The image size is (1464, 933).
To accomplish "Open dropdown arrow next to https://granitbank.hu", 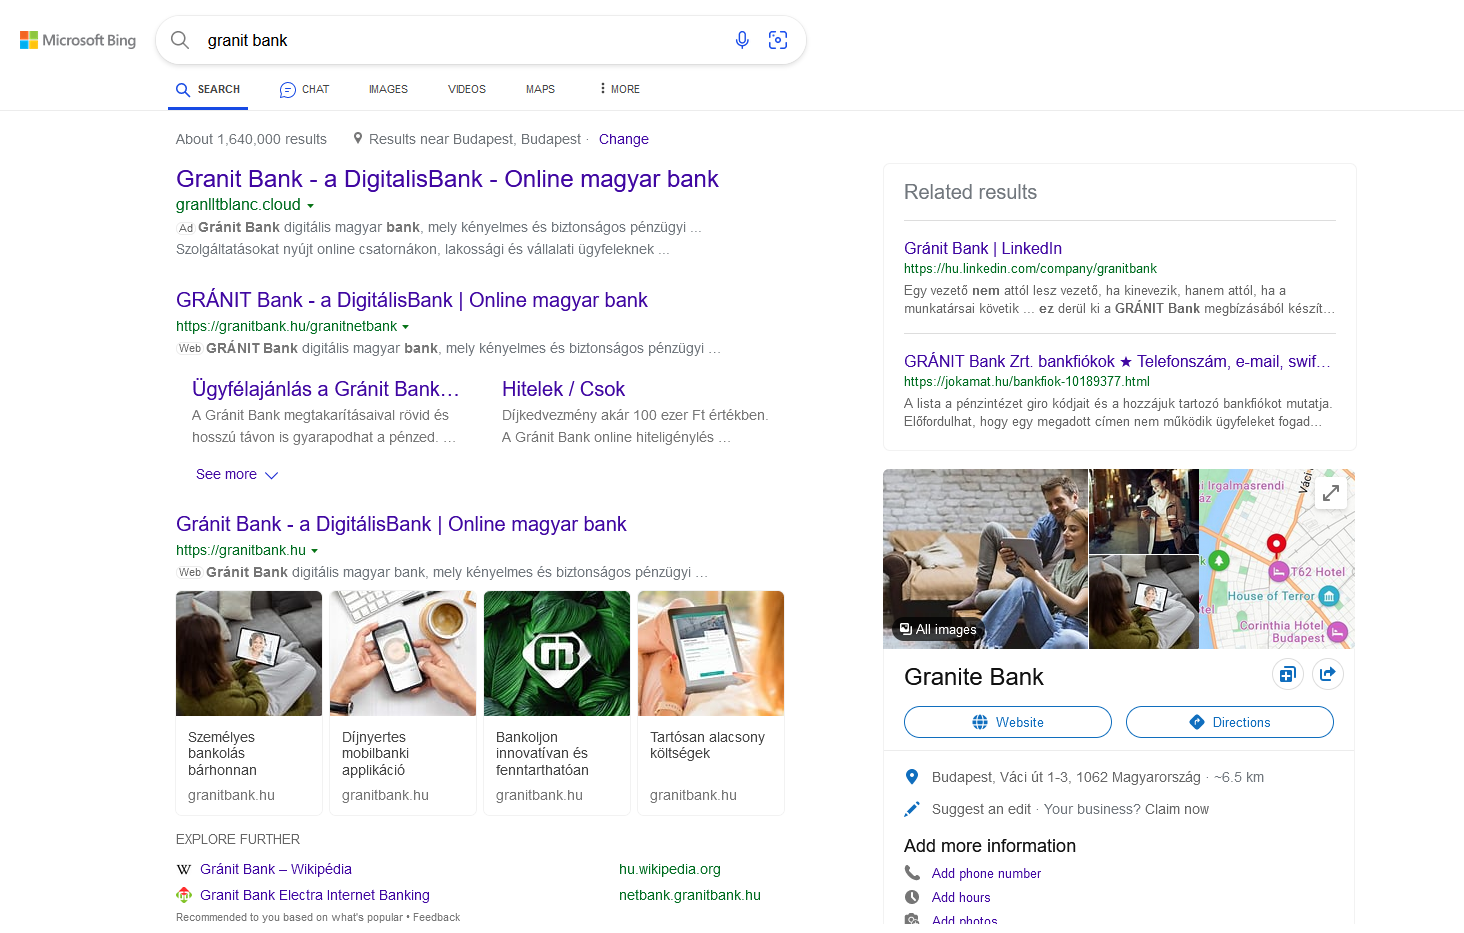I will tap(314, 551).
